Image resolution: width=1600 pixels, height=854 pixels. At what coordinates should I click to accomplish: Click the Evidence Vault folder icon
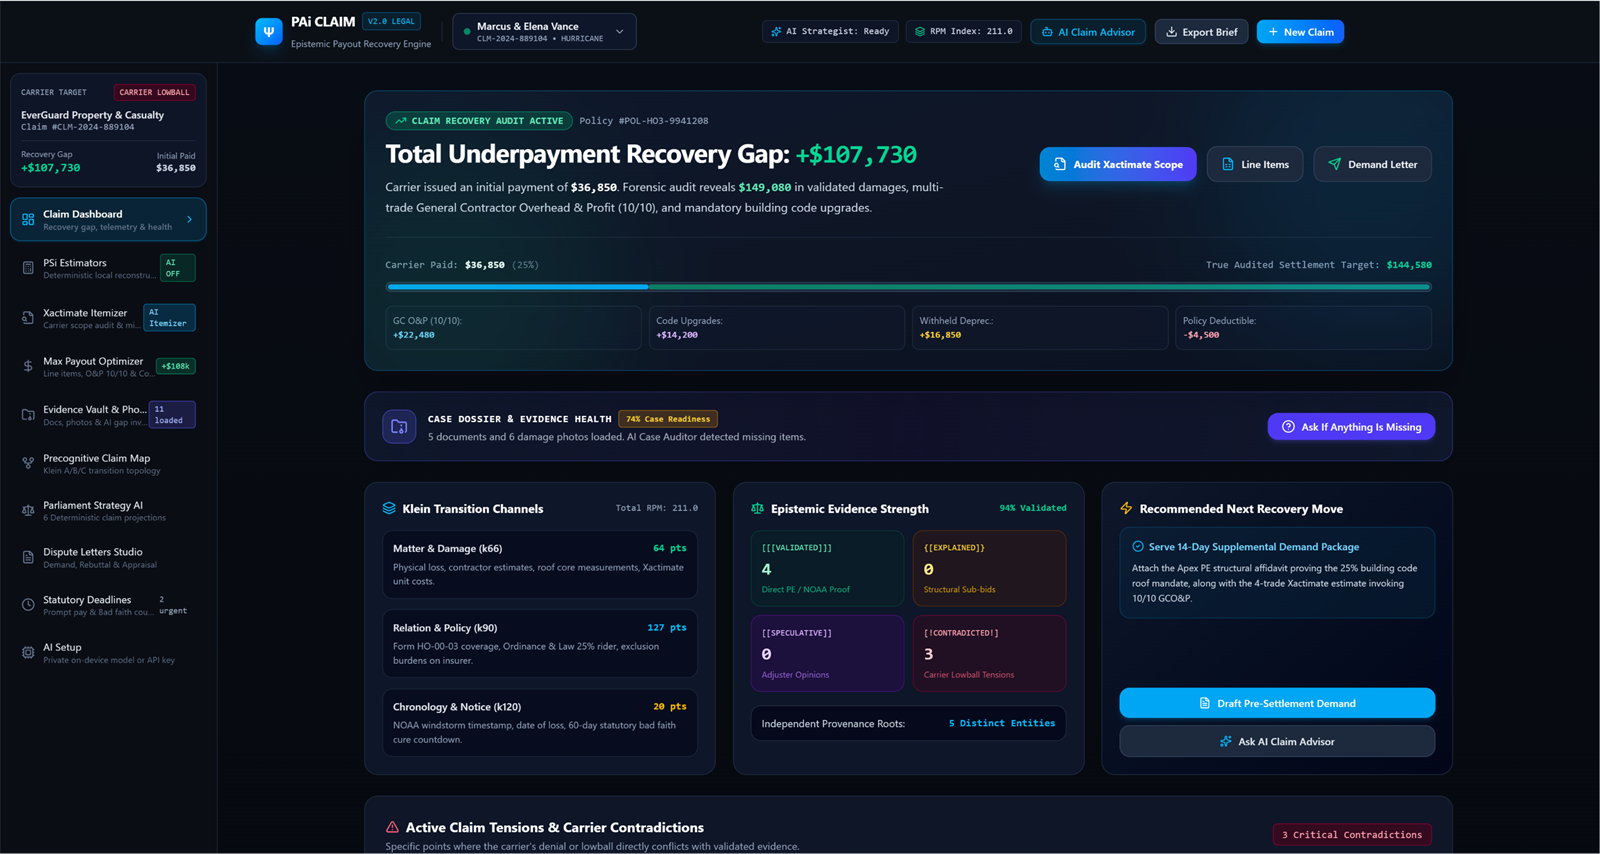coord(28,415)
